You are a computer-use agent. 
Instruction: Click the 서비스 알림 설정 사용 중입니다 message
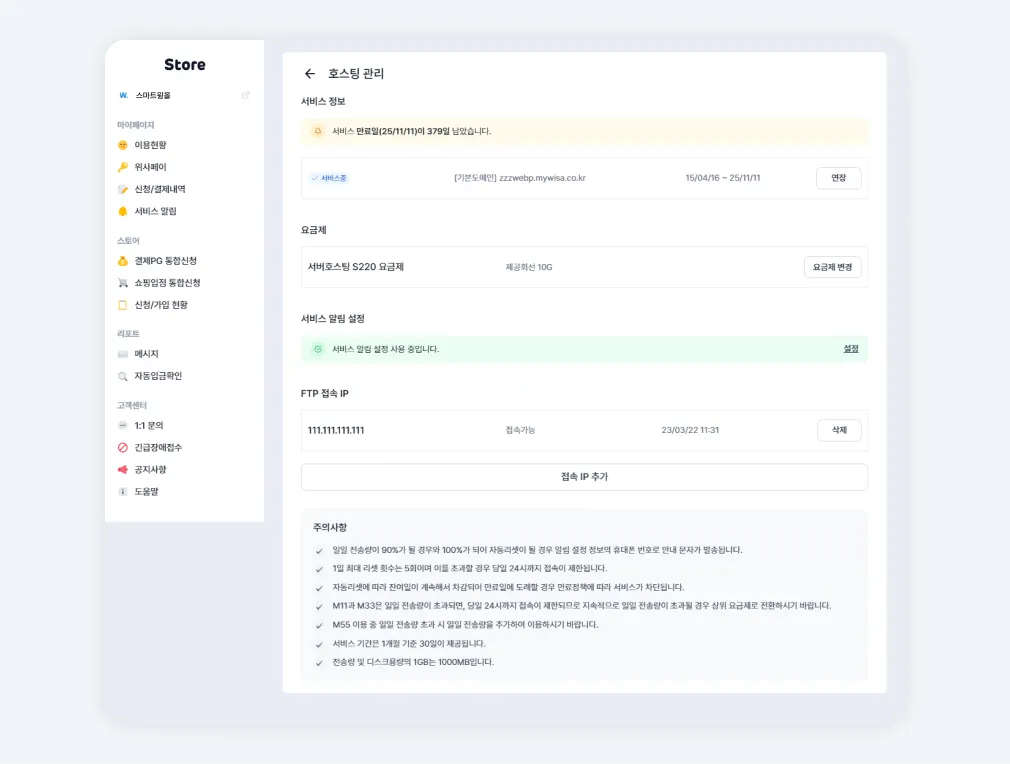385,349
